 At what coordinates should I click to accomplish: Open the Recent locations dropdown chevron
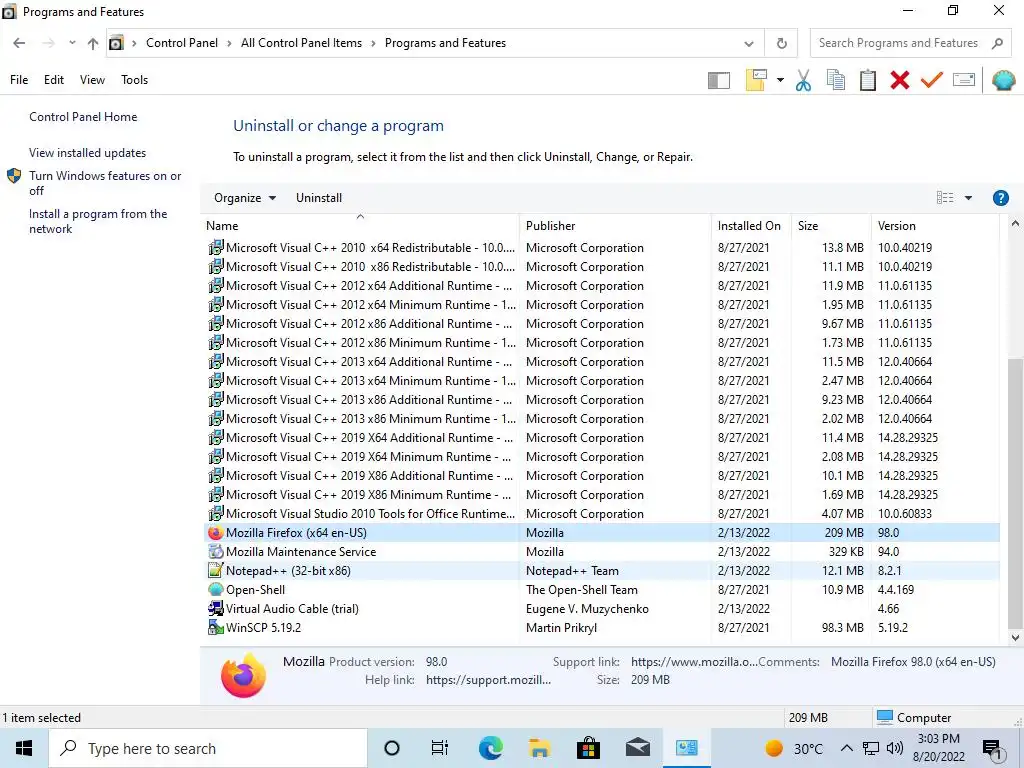coord(72,43)
